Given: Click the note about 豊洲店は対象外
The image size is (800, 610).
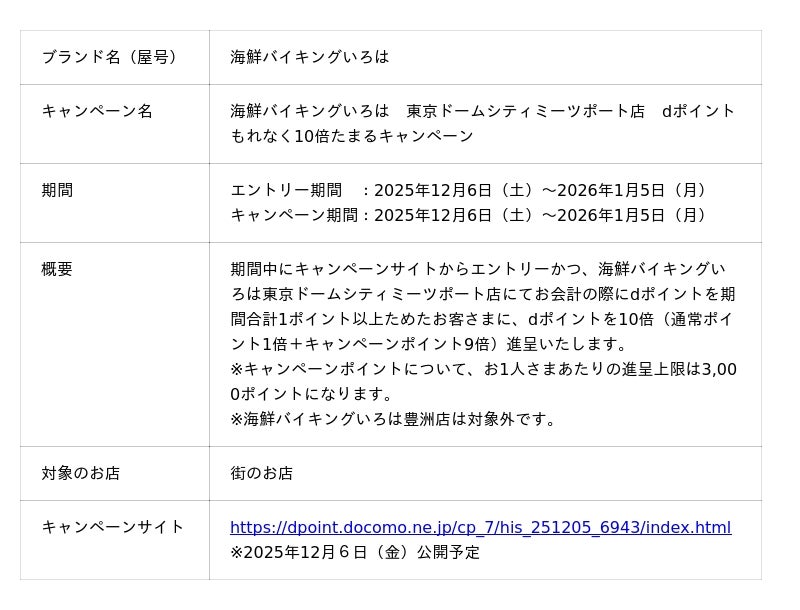Looking at the screenshot, I should point(394,419).
